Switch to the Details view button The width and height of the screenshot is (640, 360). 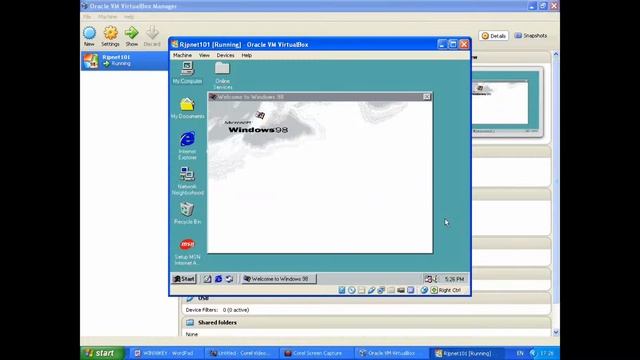(x=493, y=36)
